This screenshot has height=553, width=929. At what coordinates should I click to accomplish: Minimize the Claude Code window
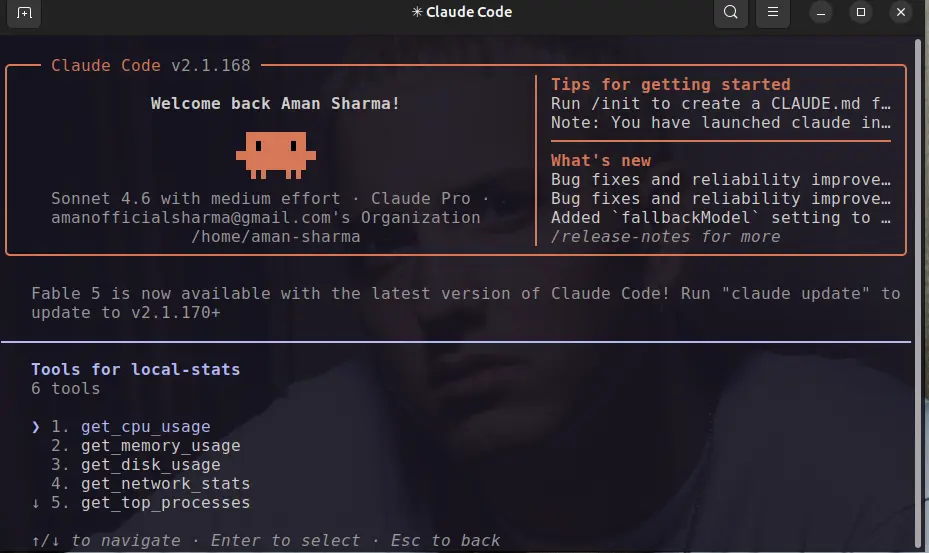821,12
